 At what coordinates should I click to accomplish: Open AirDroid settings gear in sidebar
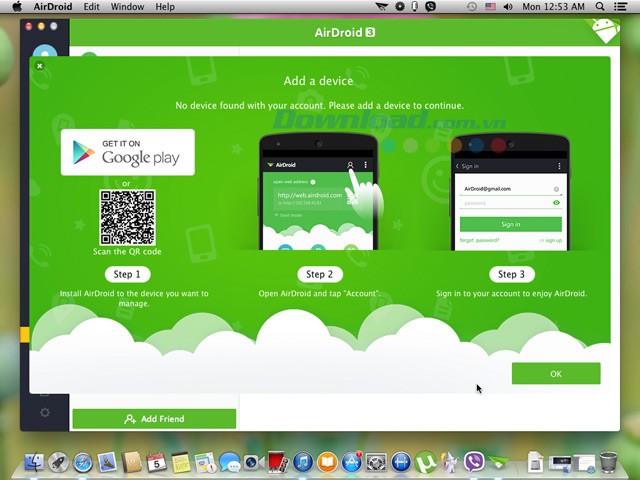pos(45,412)
